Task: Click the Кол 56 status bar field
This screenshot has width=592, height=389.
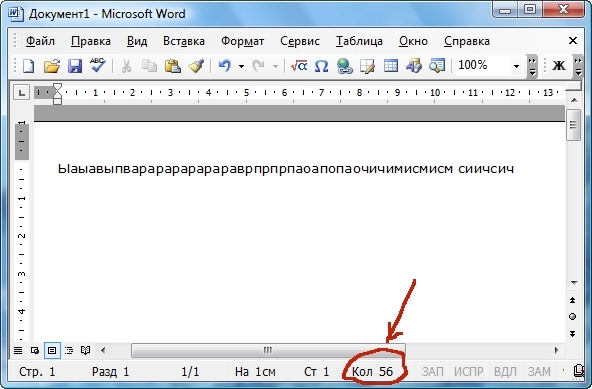Action: tap(372, 372)
